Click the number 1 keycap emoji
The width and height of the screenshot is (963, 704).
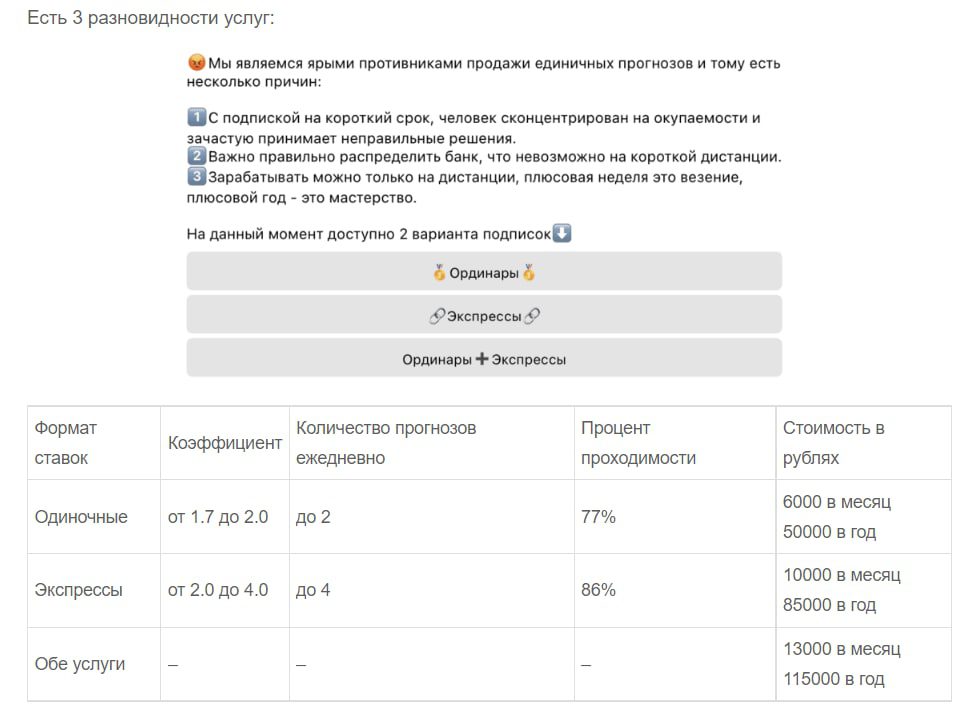coord(197,116)
